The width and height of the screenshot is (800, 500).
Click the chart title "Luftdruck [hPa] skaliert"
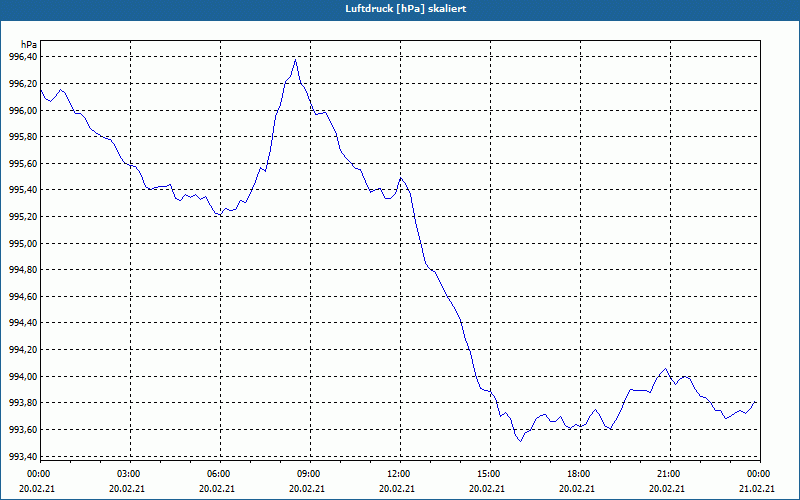tap(405, 9)
